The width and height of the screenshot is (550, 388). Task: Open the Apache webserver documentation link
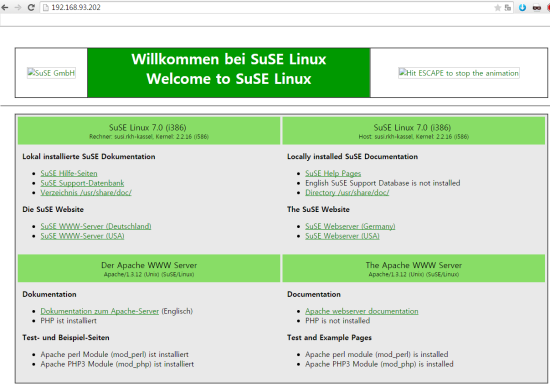pyautogui.click(x=362, y=311)
